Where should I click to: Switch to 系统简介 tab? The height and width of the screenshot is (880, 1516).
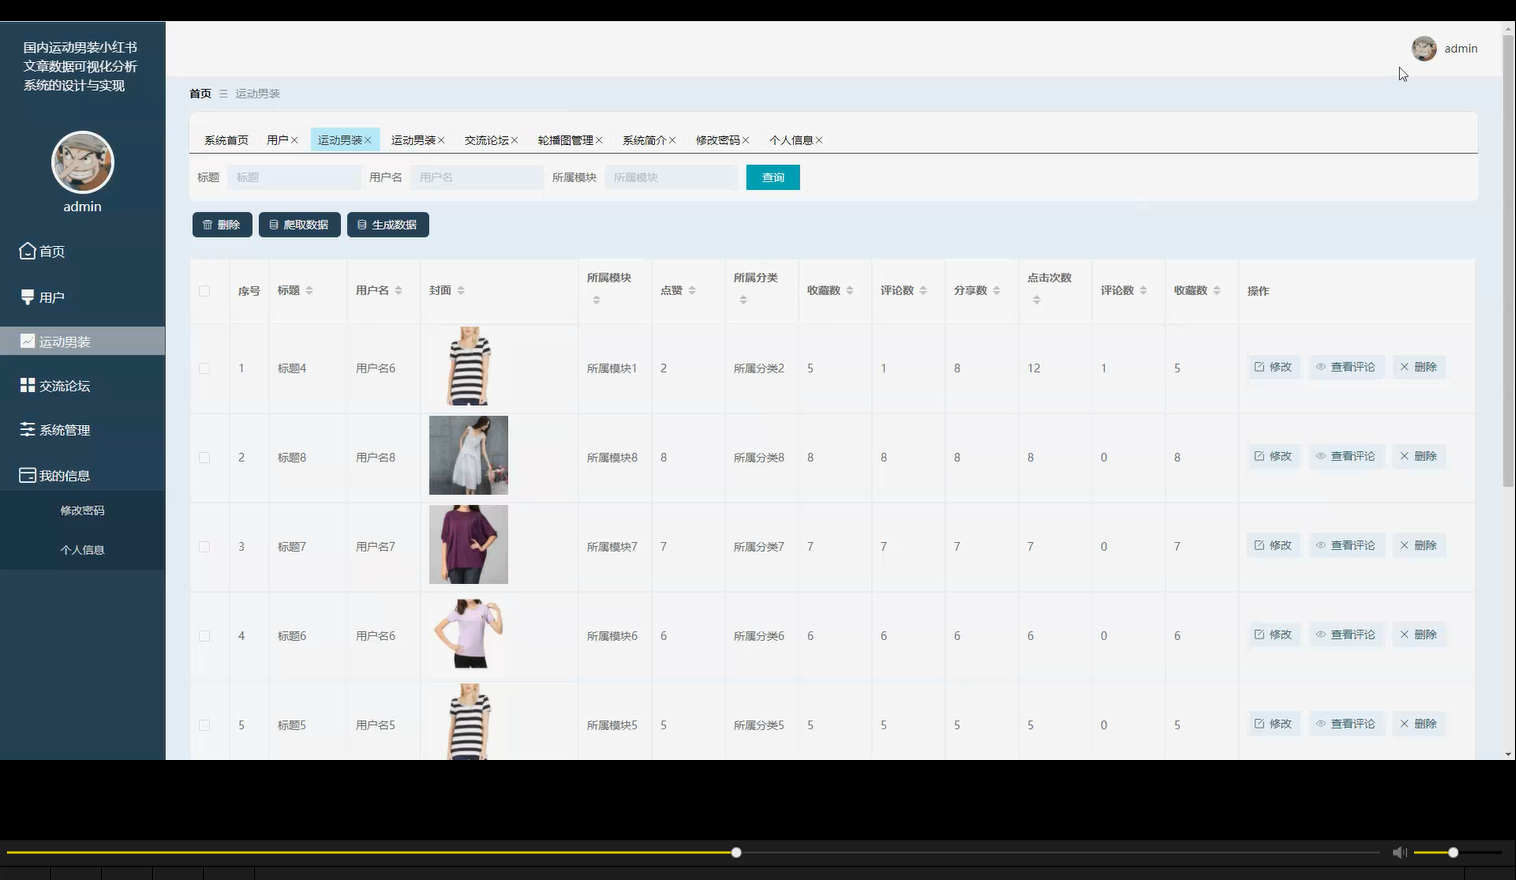(x=645, y=140)
